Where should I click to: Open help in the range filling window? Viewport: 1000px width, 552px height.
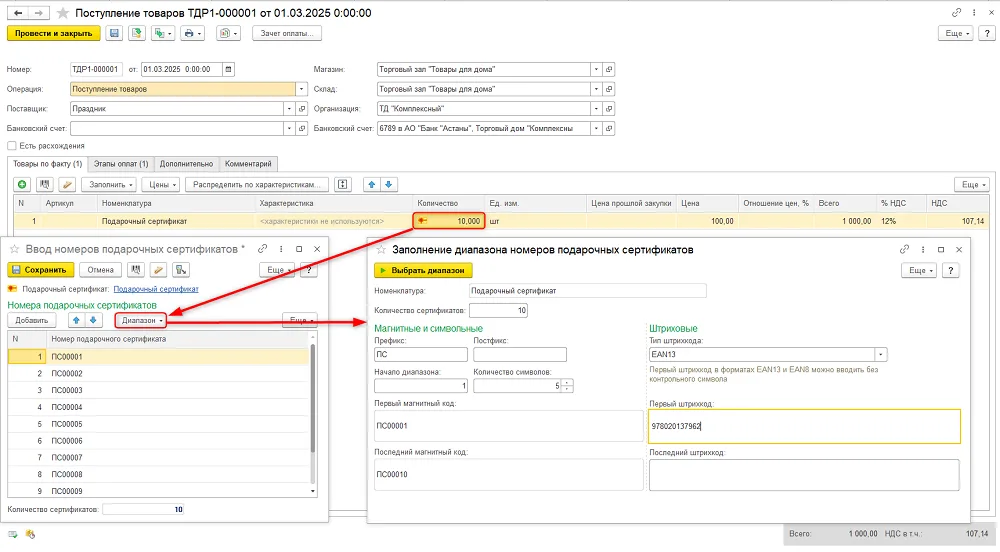(950, 270)
